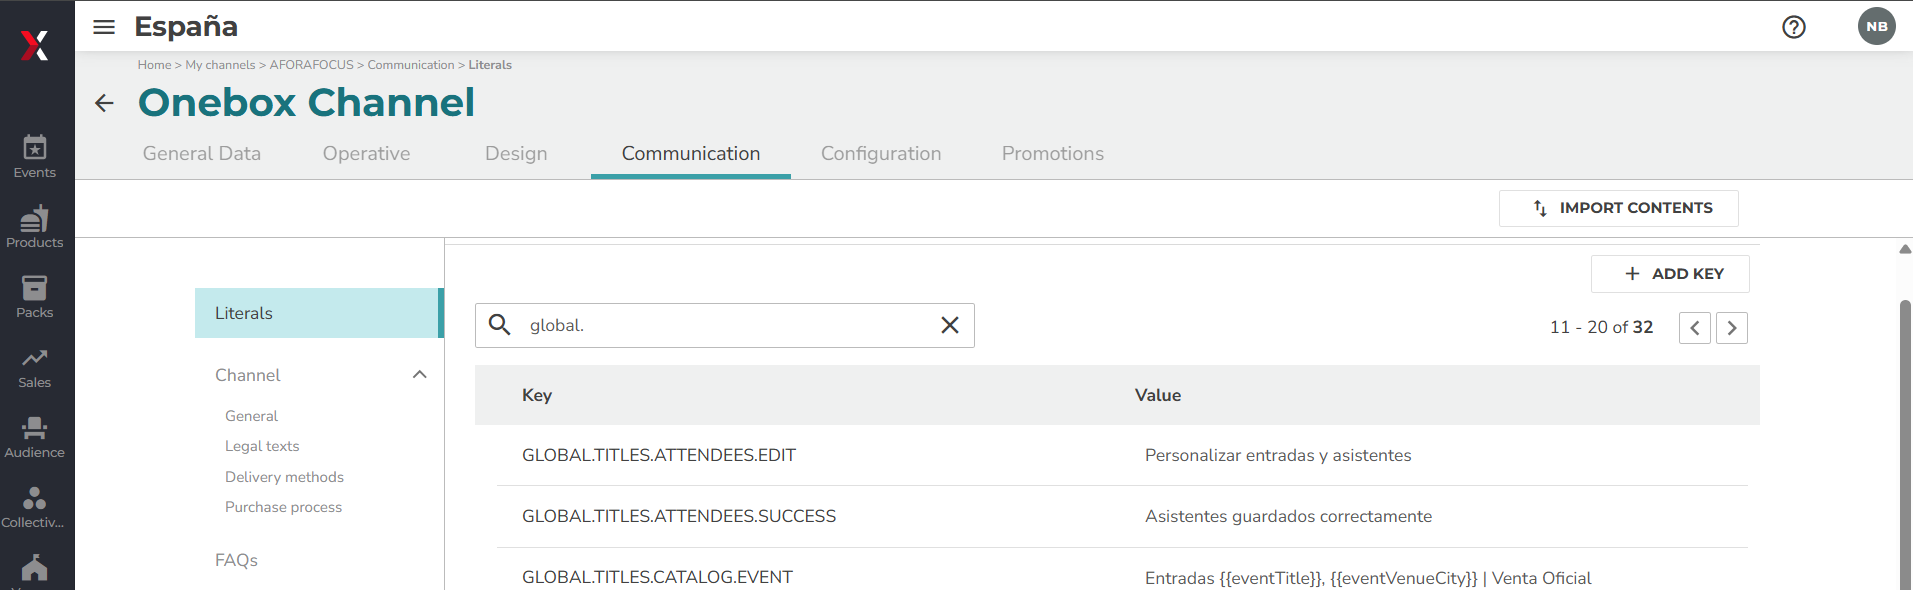The image size is (1913, 590).
Task: Click the Home breadcrumb link
Action: pyautogui.click(x=154, y=65)
